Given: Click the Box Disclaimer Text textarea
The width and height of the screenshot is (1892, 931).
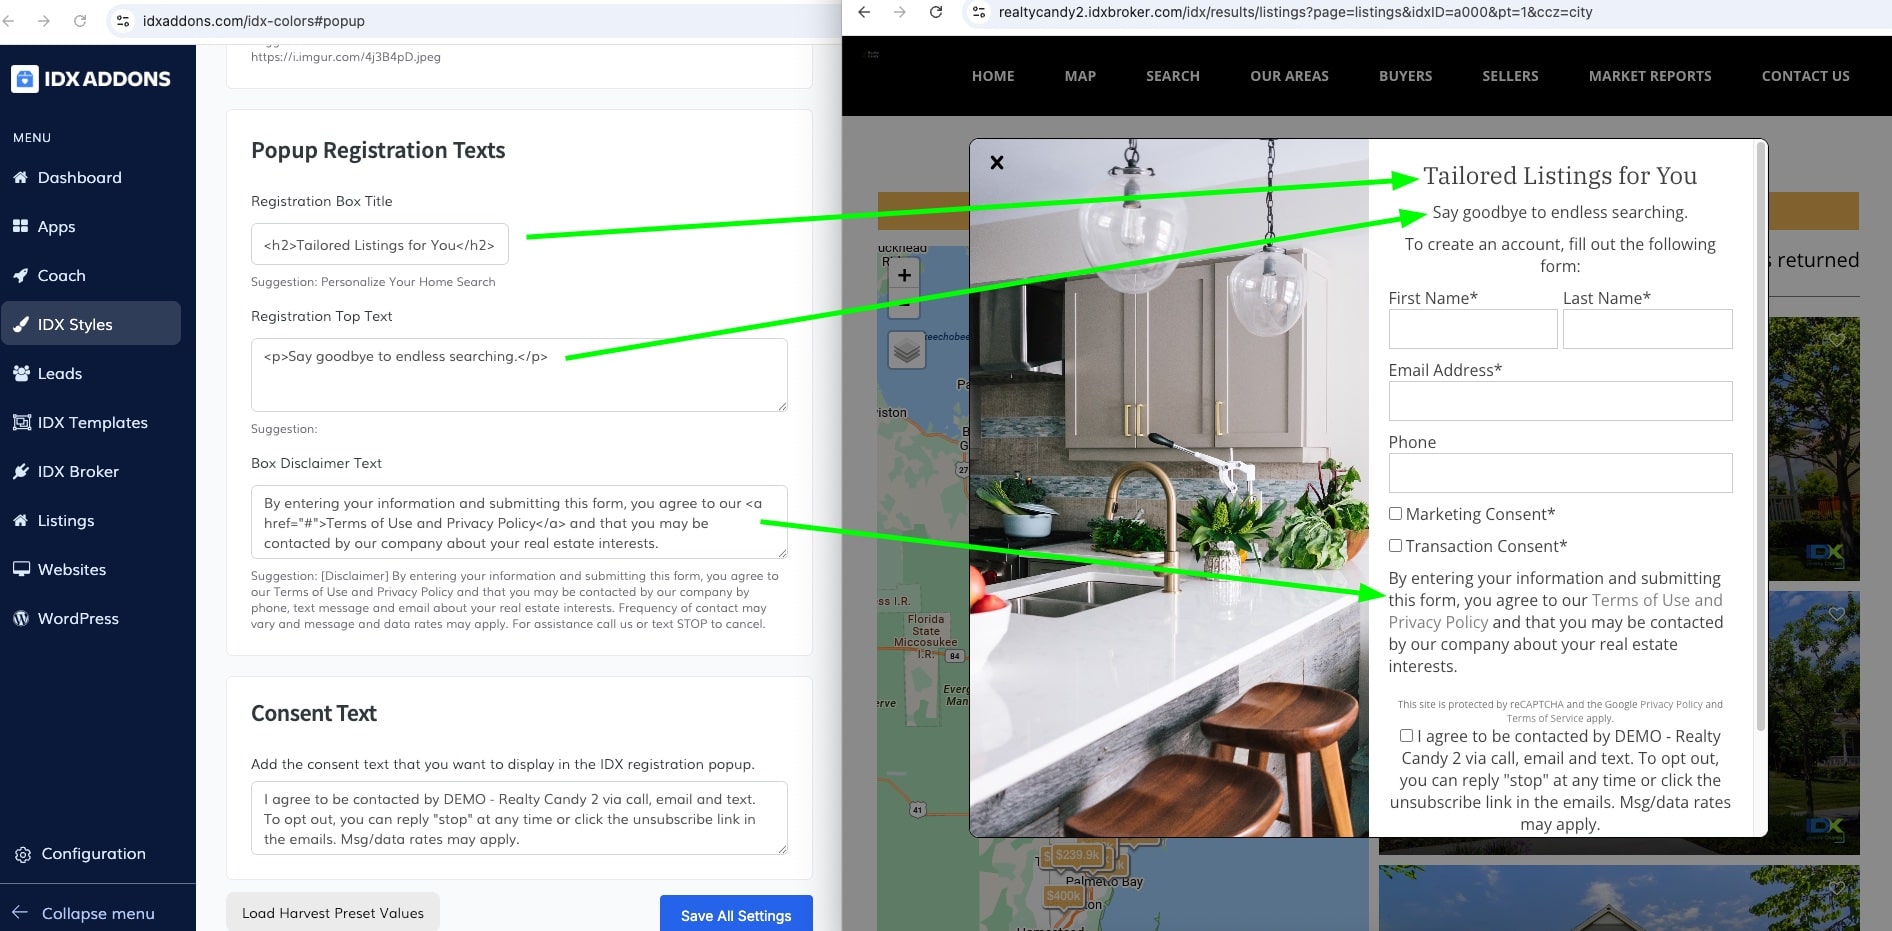Looking at the screenshot, I should 519,522.
